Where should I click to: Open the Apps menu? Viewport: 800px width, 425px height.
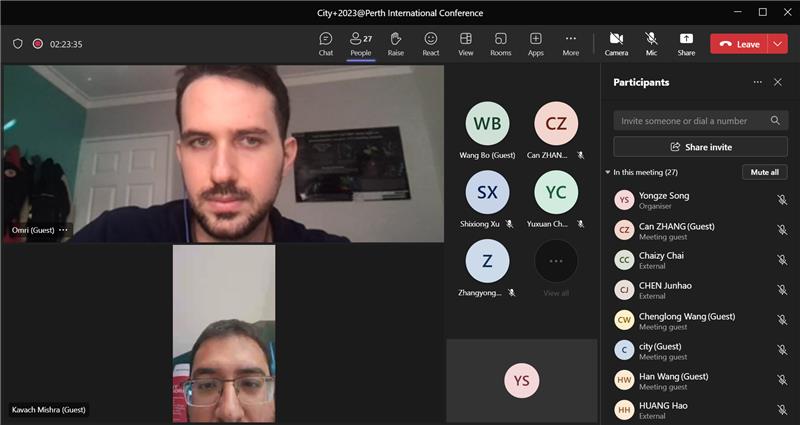(536, 43)
